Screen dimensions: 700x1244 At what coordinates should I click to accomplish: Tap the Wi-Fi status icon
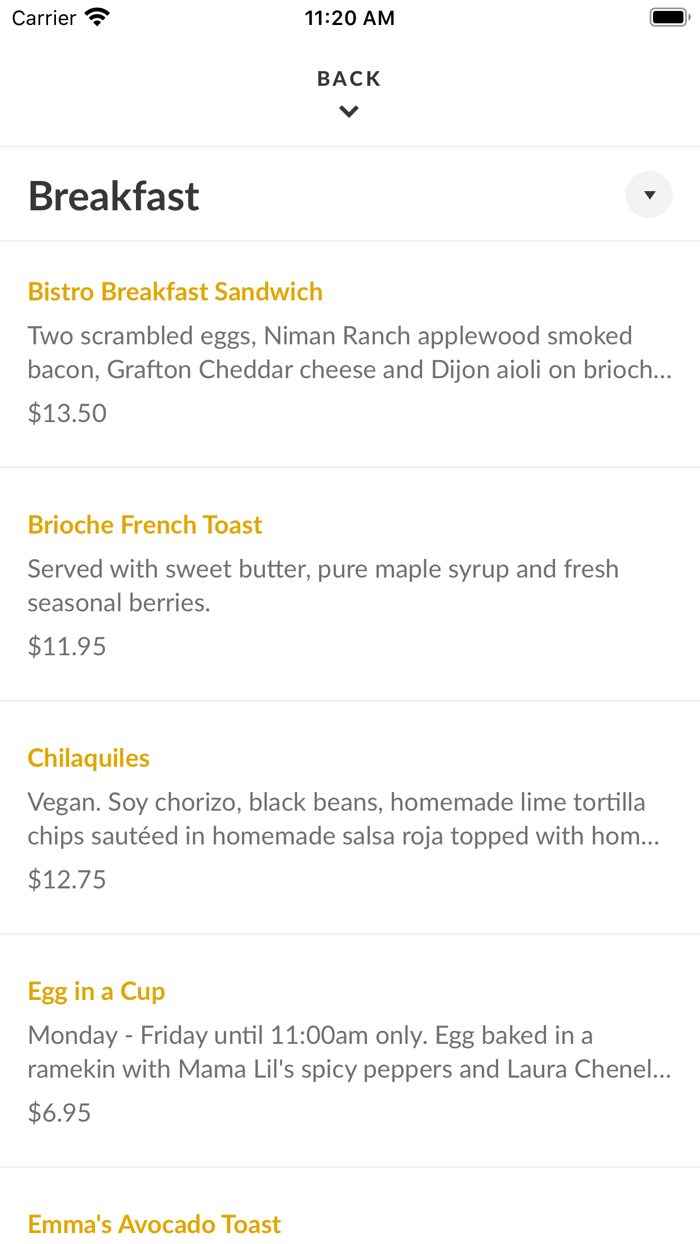(x=97, y=17)
